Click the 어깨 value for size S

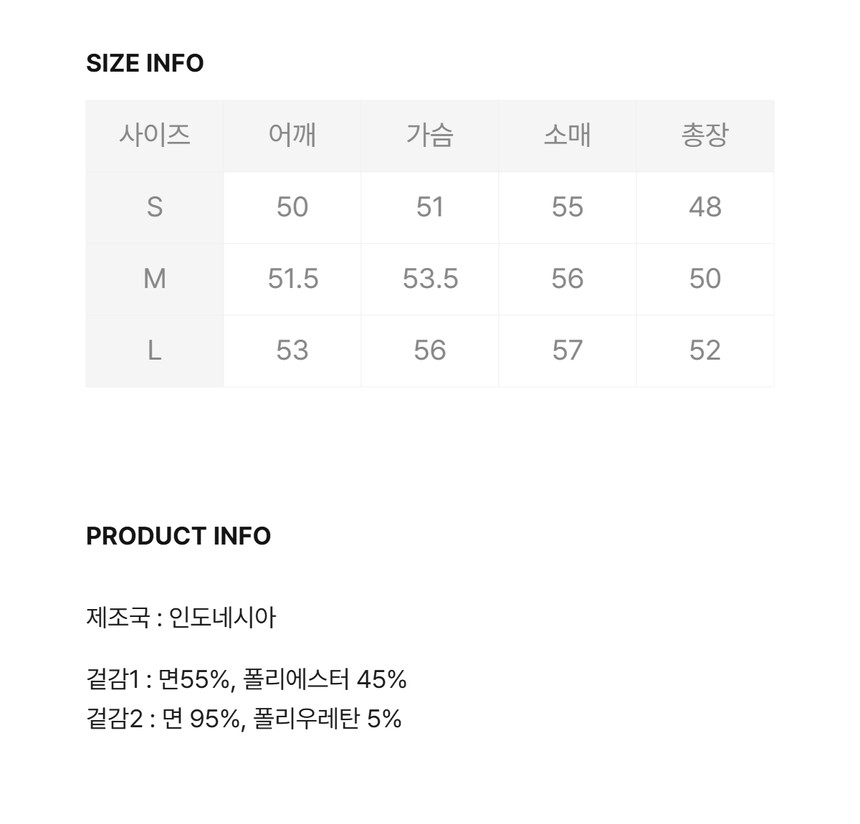[x=292, y=207]
